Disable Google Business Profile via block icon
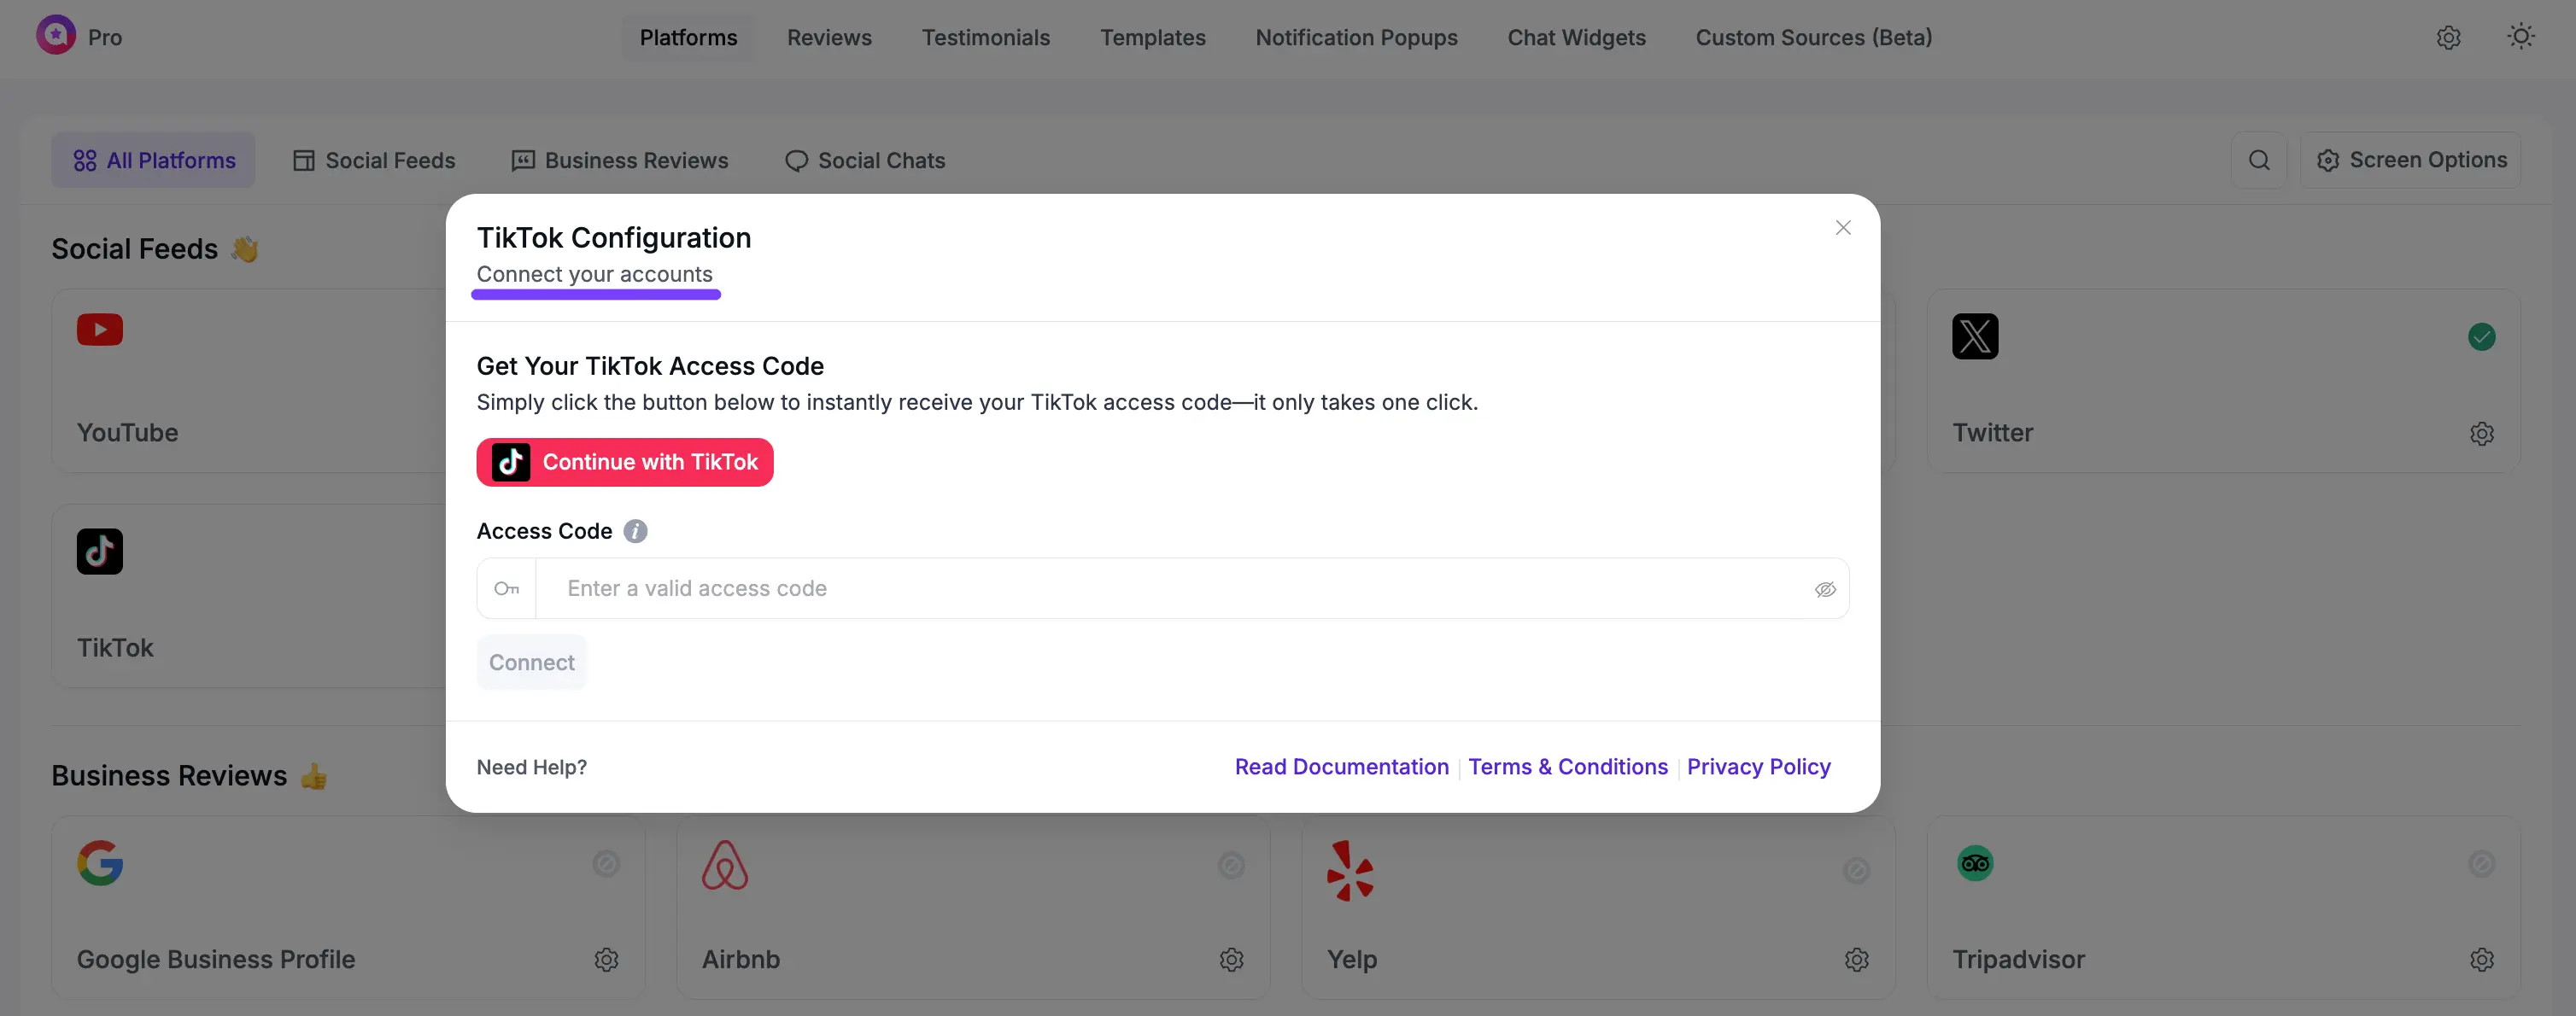The image size is (2576, 1016). point(606,864)
